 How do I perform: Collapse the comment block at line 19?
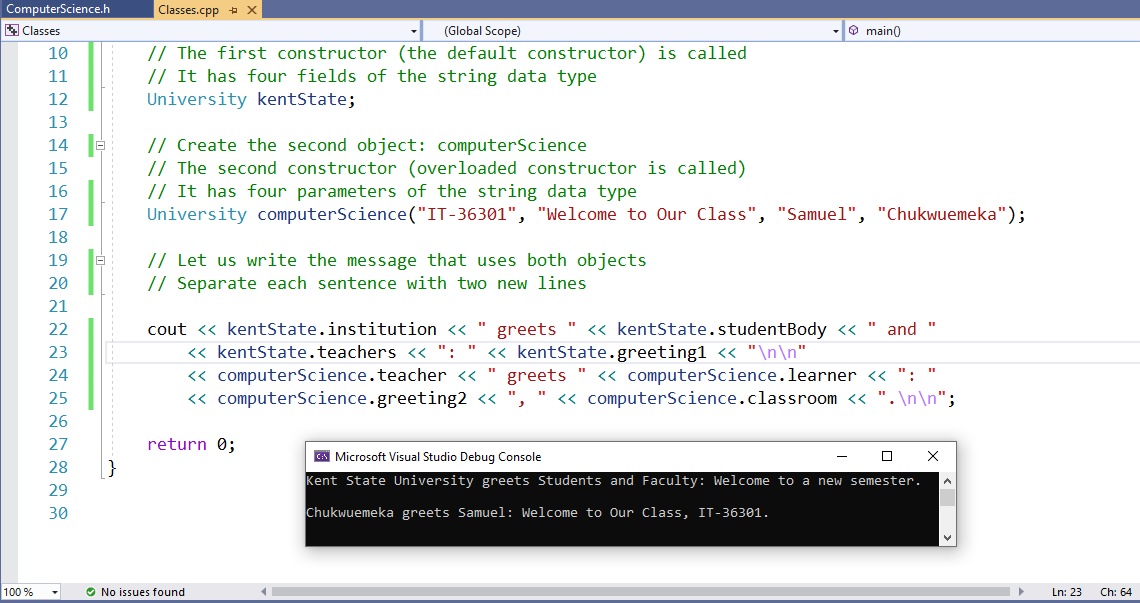[x=101, y=260]
